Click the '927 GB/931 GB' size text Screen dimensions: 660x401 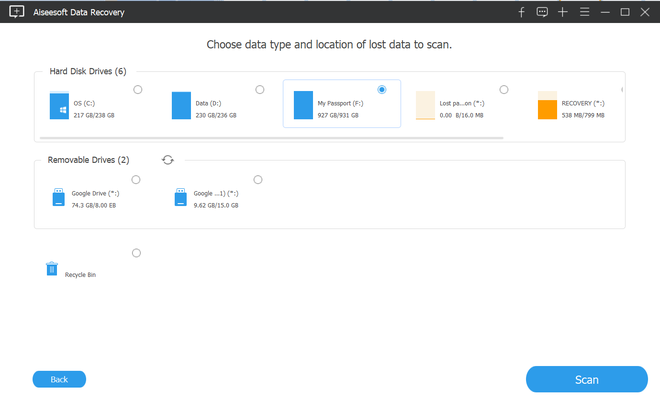[338, 115]
